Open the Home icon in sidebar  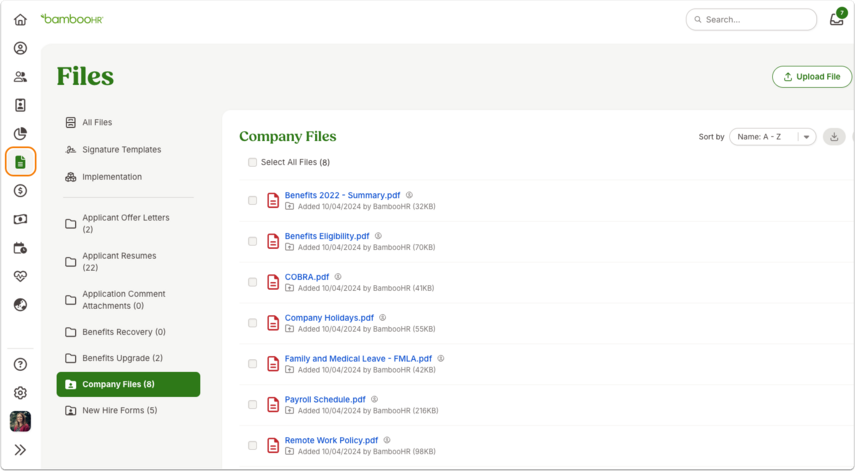pyautogui.click(x=20, y=20)
